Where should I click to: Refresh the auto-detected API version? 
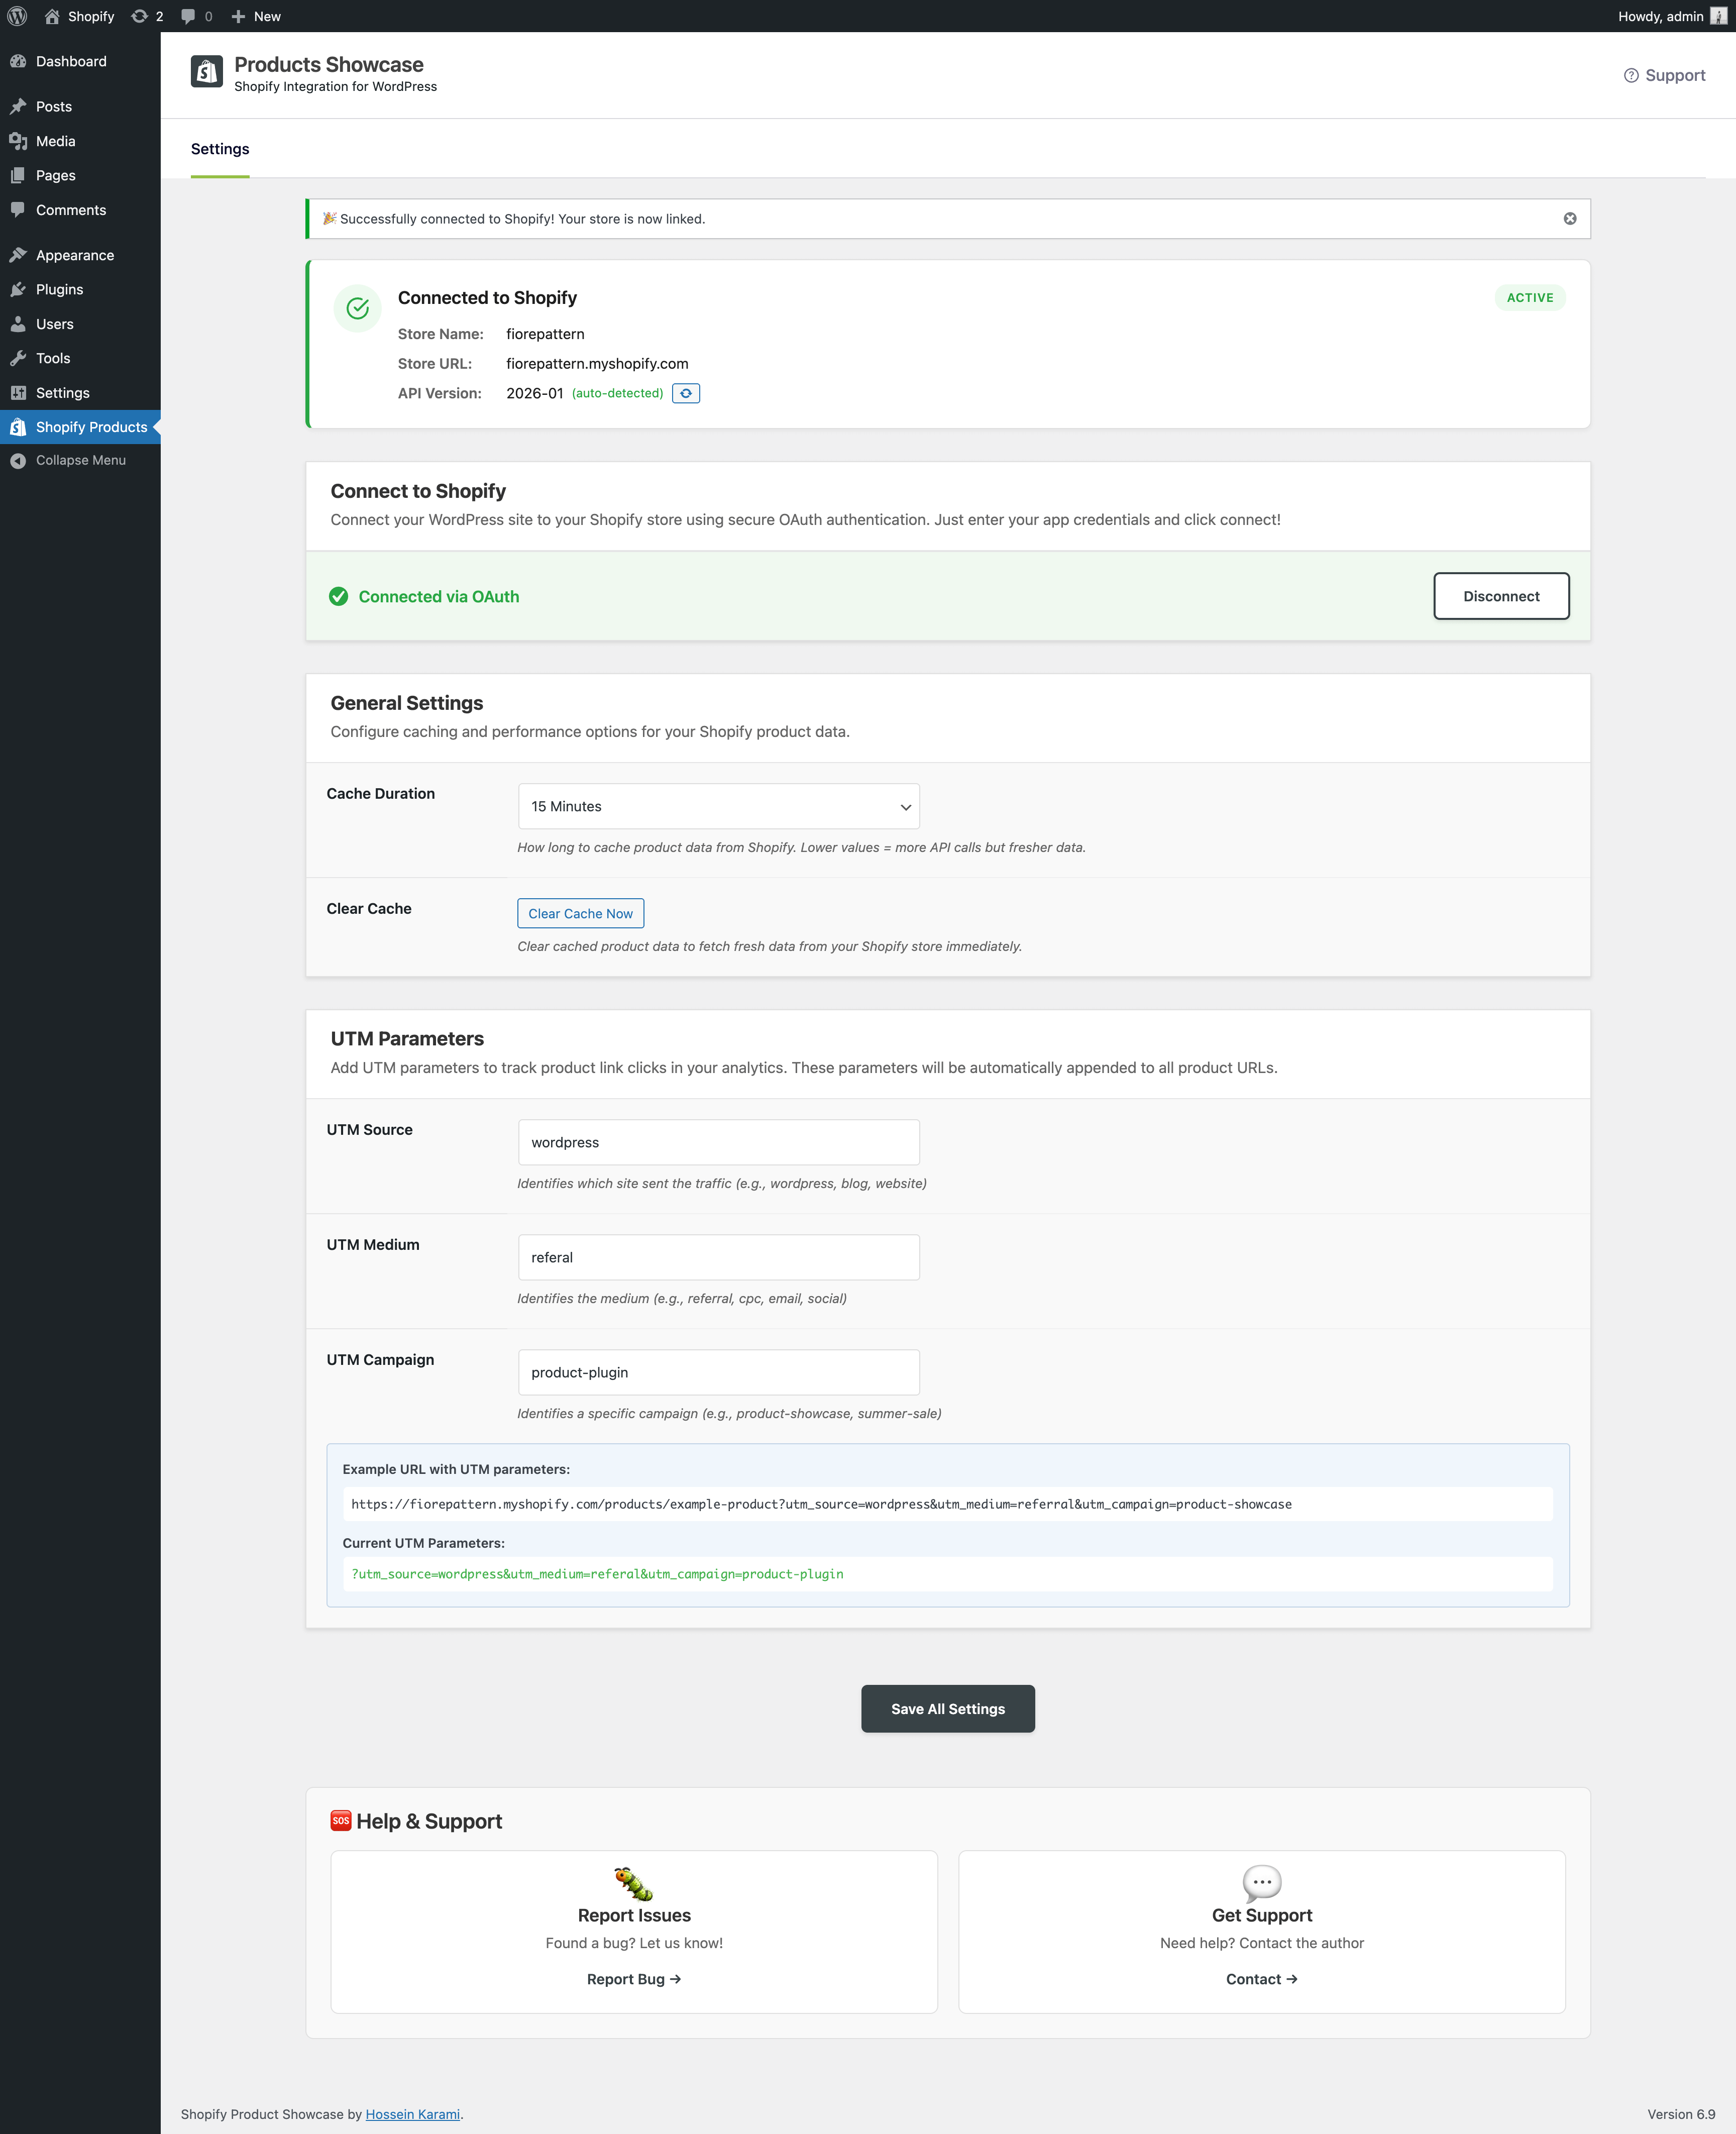pyautogui.click(x=685, y=393)
